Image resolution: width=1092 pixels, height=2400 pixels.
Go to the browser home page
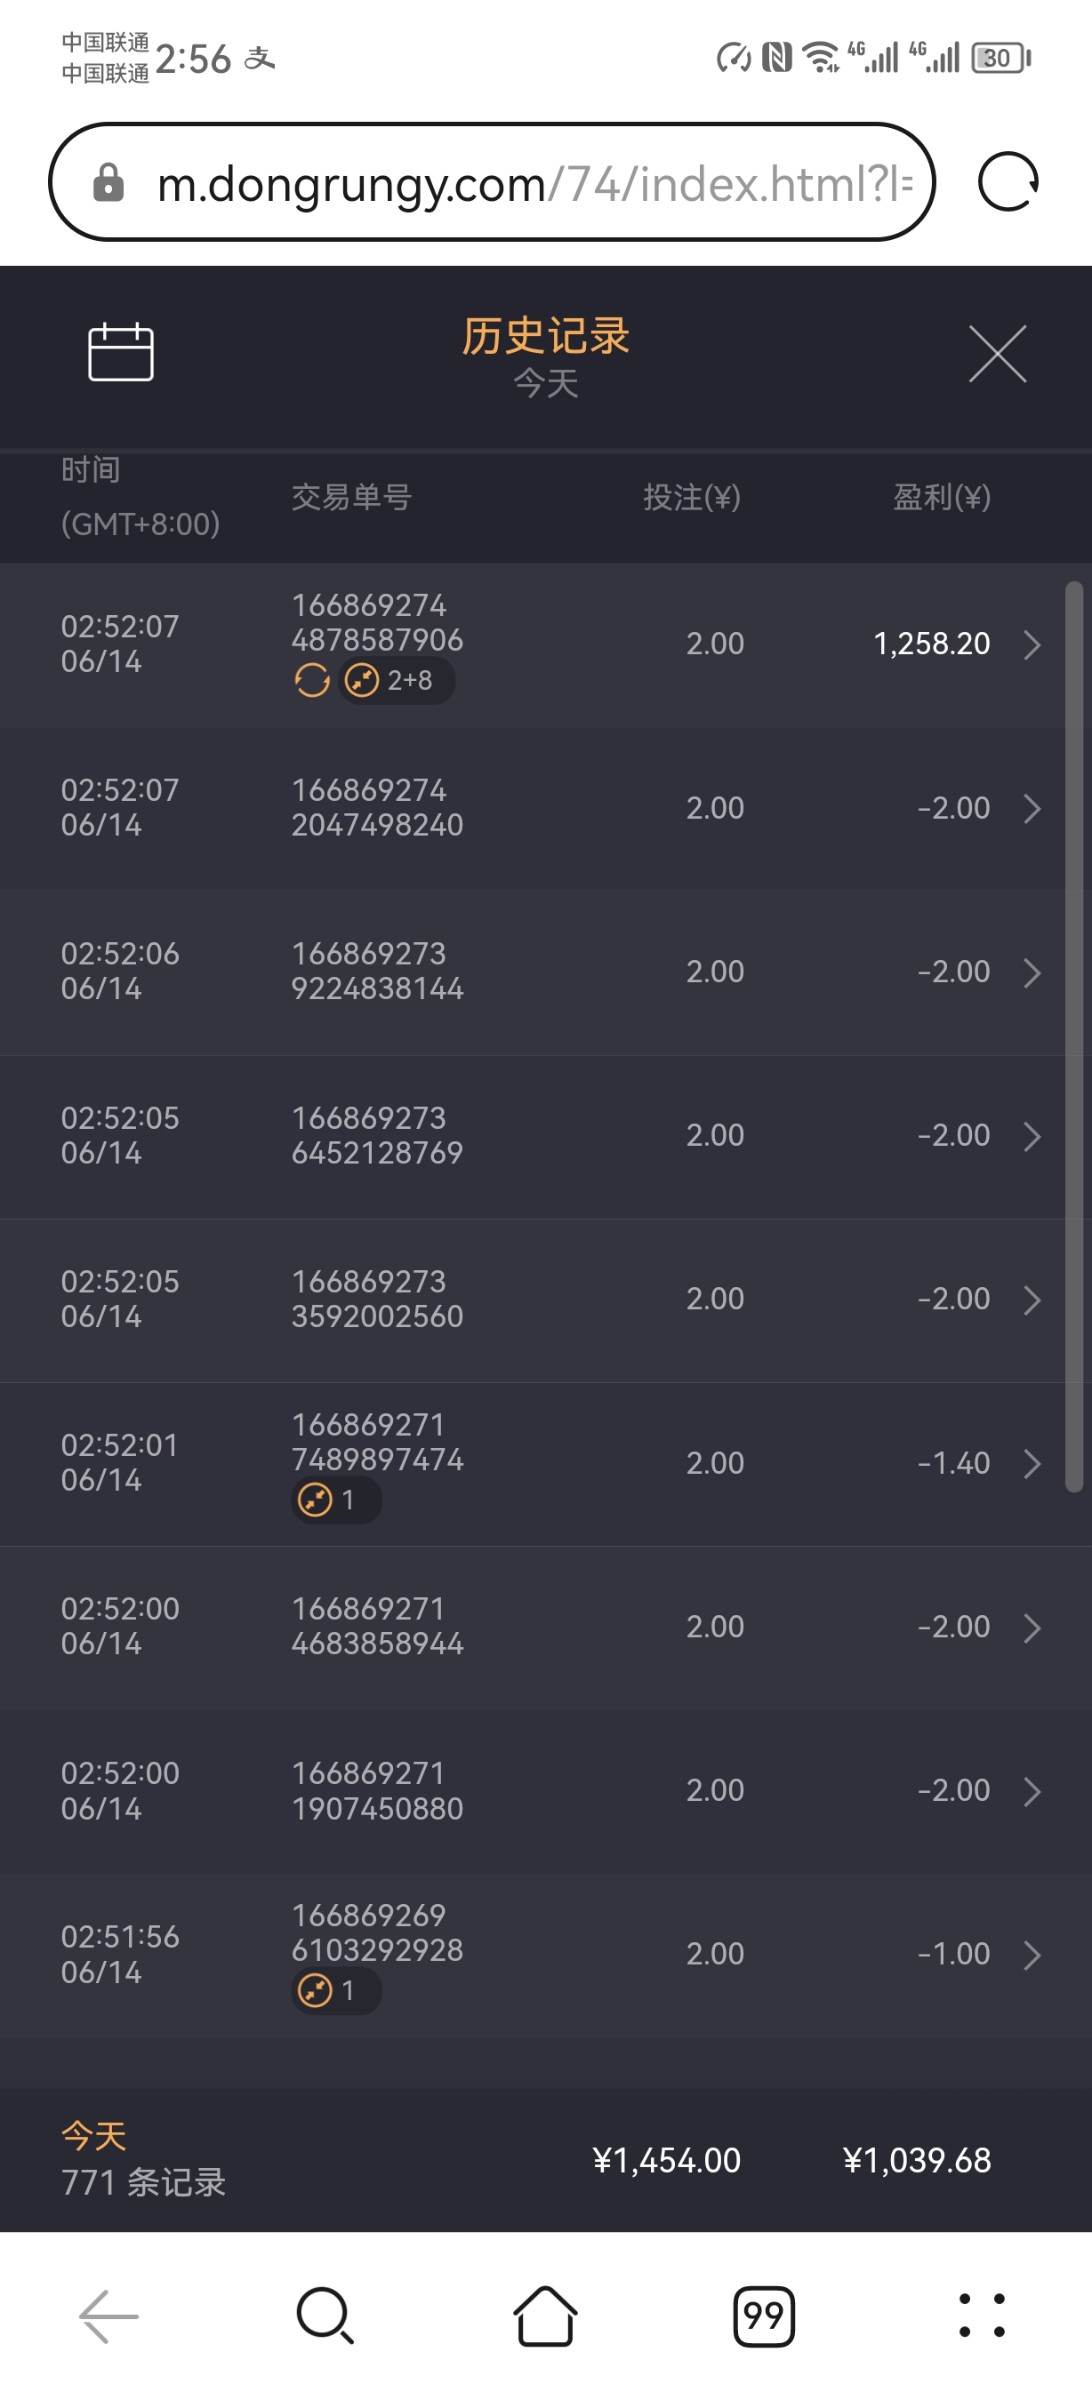[x=545, y=2316]
